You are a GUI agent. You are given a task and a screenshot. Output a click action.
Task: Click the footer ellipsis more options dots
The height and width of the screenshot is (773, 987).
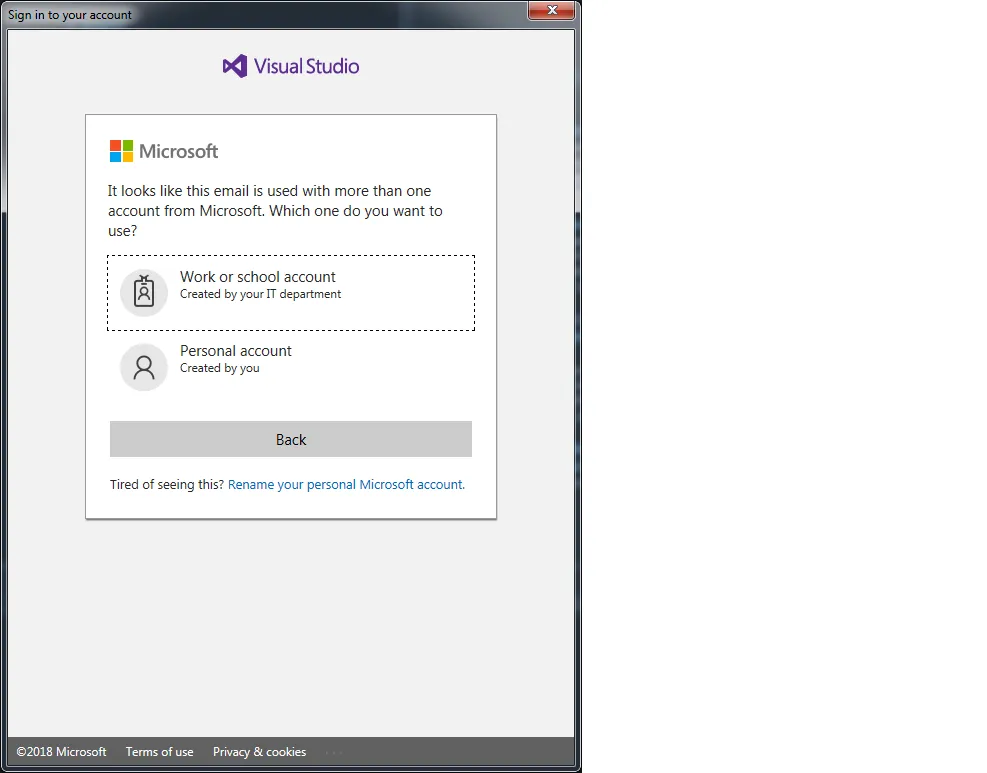point(334,752)
